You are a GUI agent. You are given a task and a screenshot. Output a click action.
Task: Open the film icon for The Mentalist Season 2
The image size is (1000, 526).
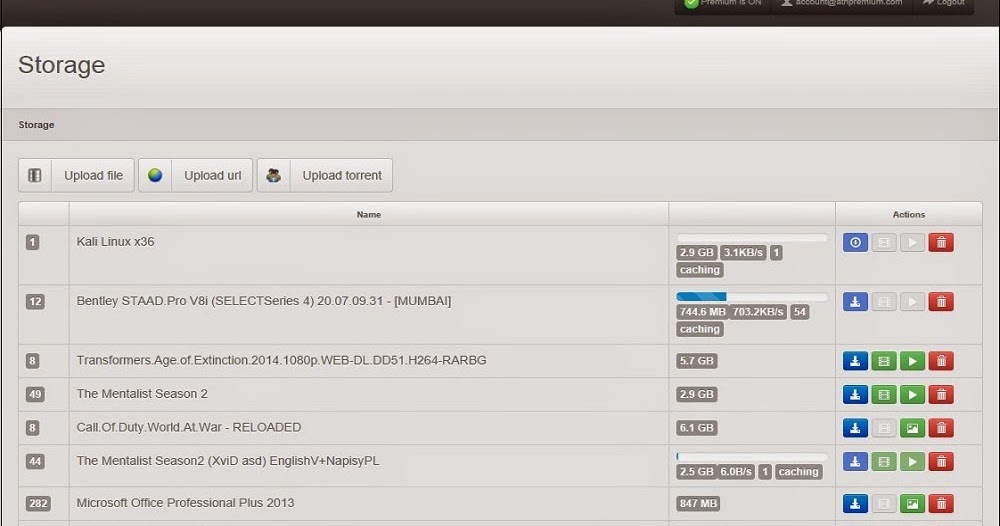tap(884, 395)
